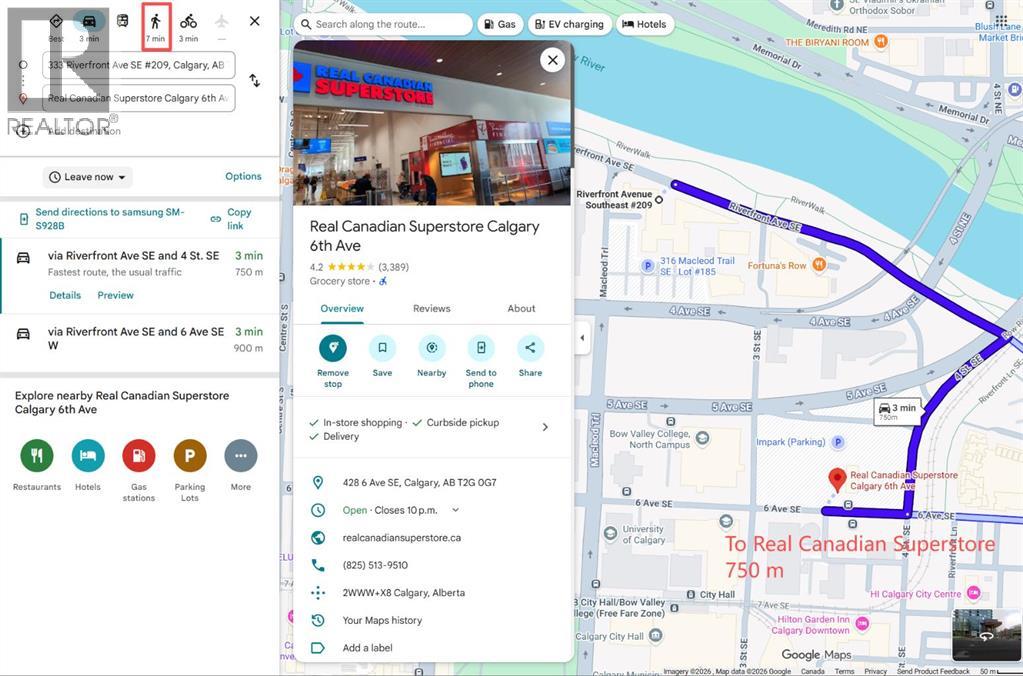
Task: Expand service options chevron
Action: coord(545,427)
